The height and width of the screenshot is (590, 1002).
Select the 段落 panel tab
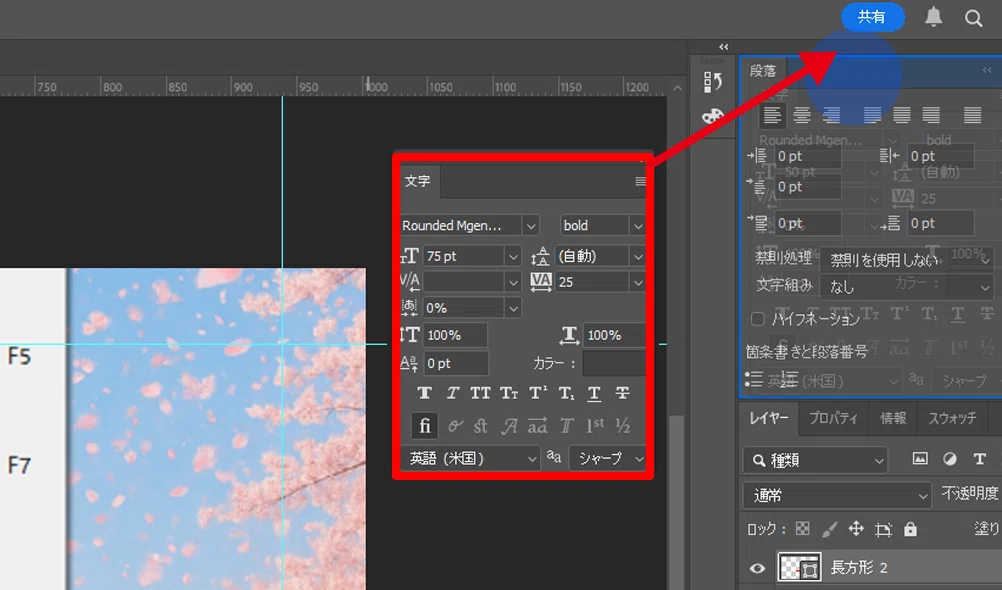(762, 71)
